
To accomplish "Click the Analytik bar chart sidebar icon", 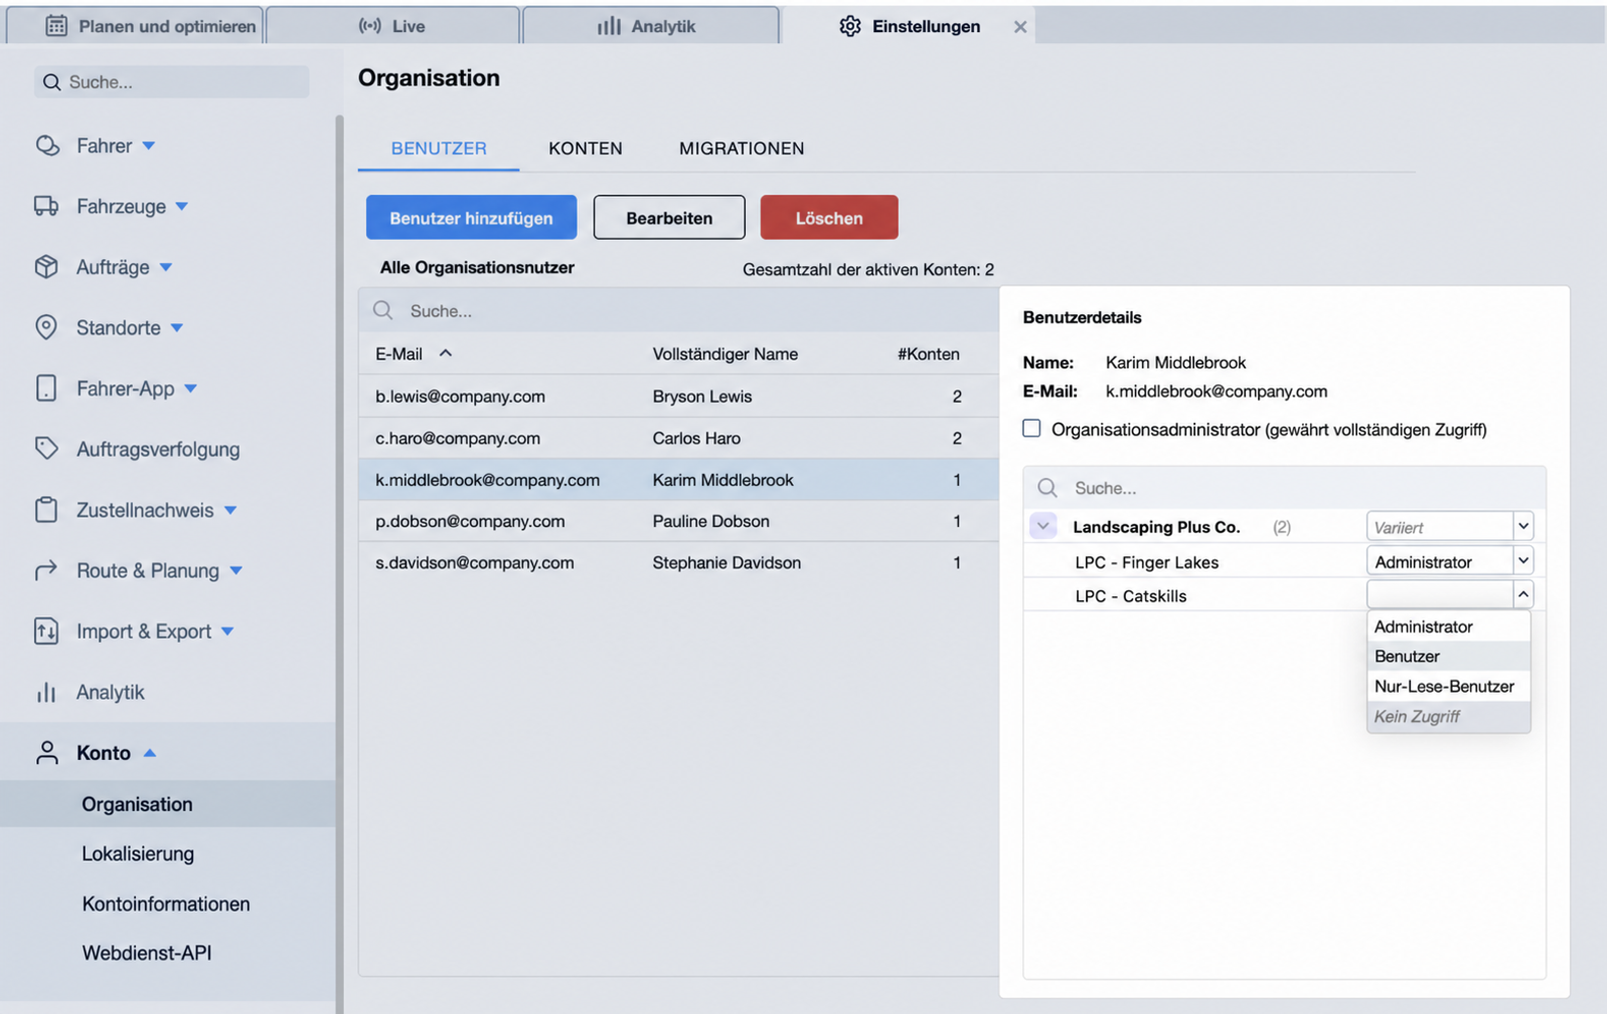I will 46,692.
